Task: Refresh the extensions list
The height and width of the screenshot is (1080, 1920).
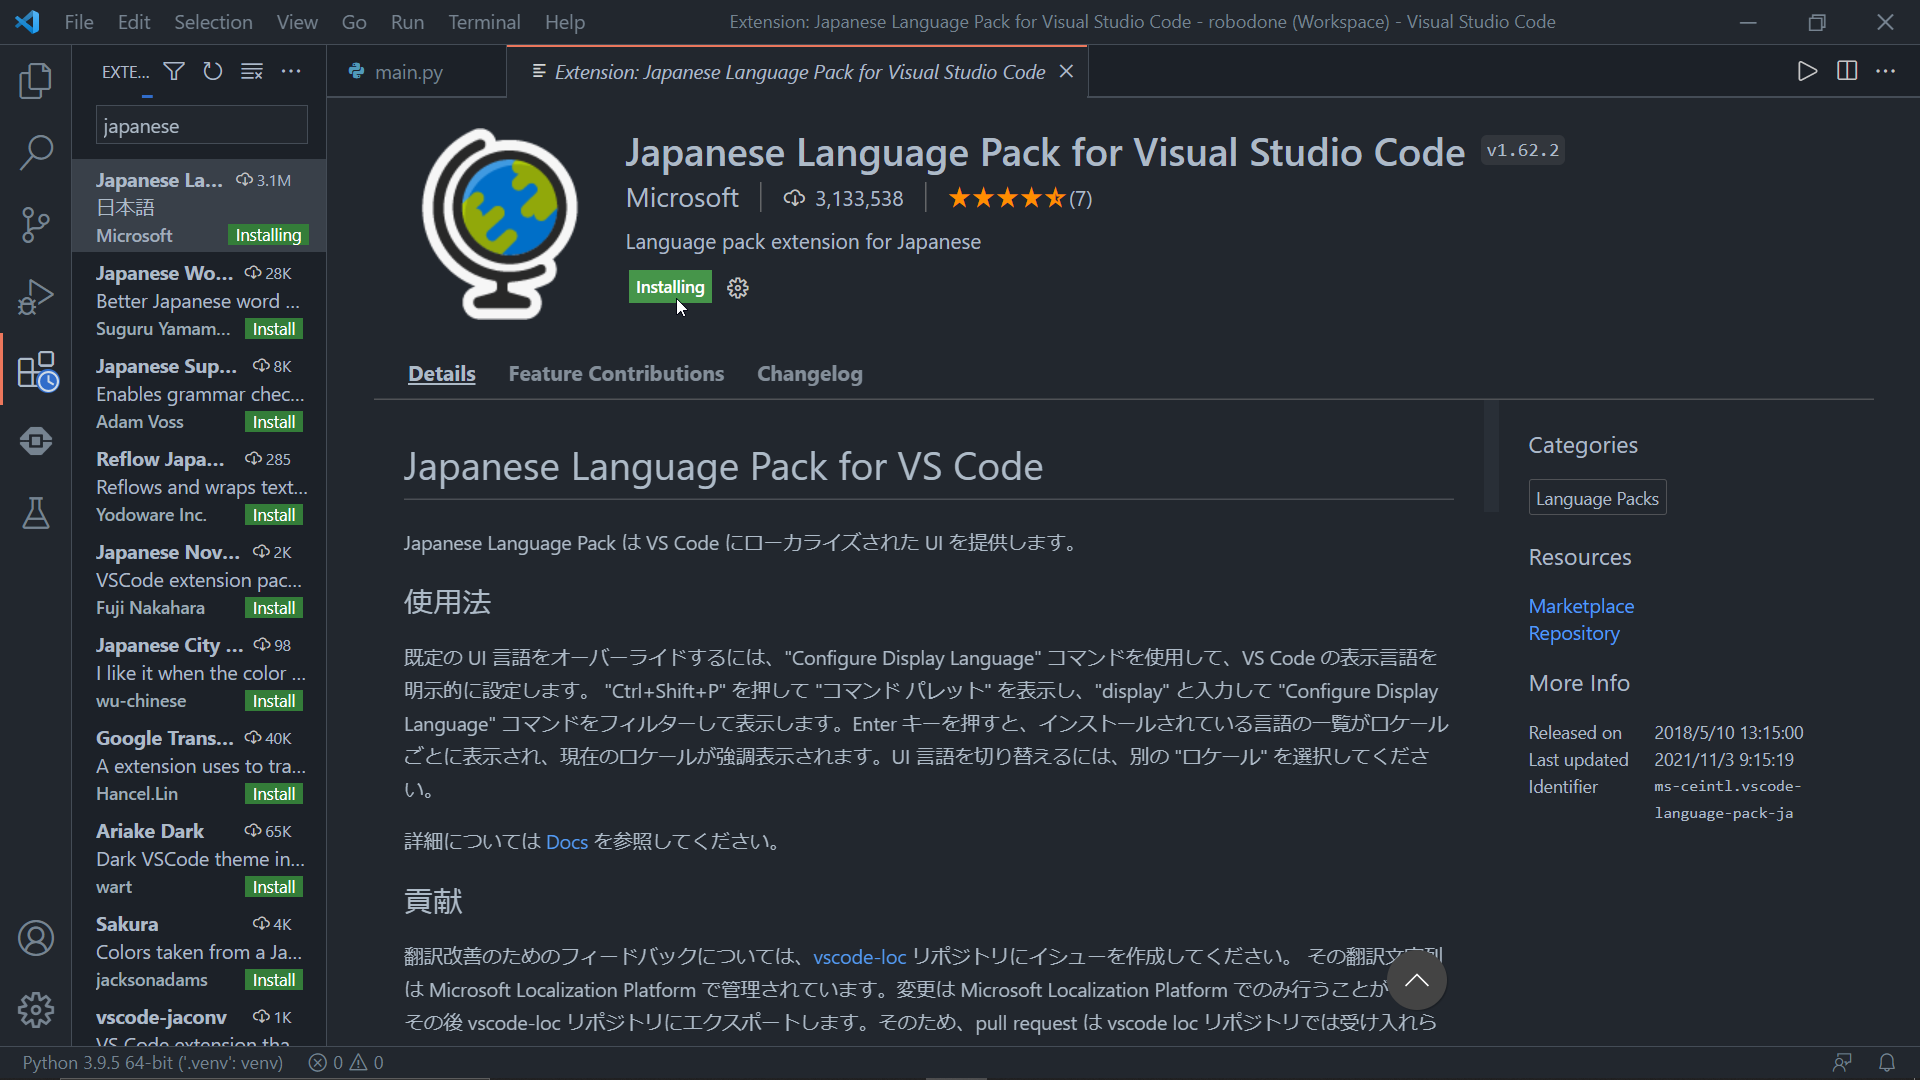Action: [212, 71]
